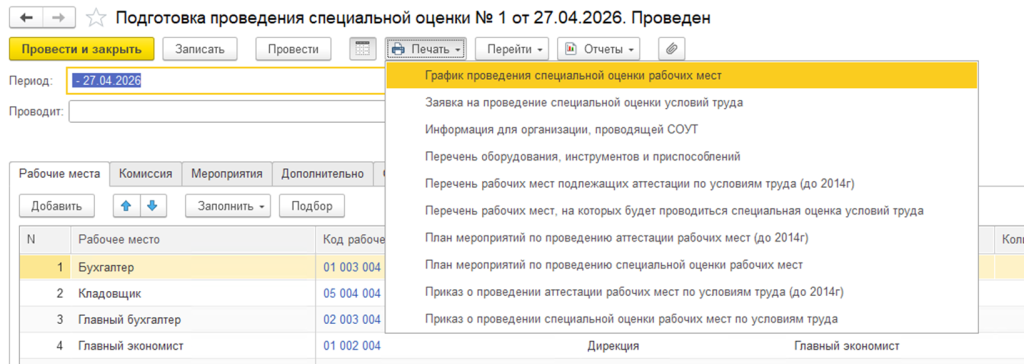Select the Кладовщик row
Screen dimensions: 1024x364
coord(202,293)
